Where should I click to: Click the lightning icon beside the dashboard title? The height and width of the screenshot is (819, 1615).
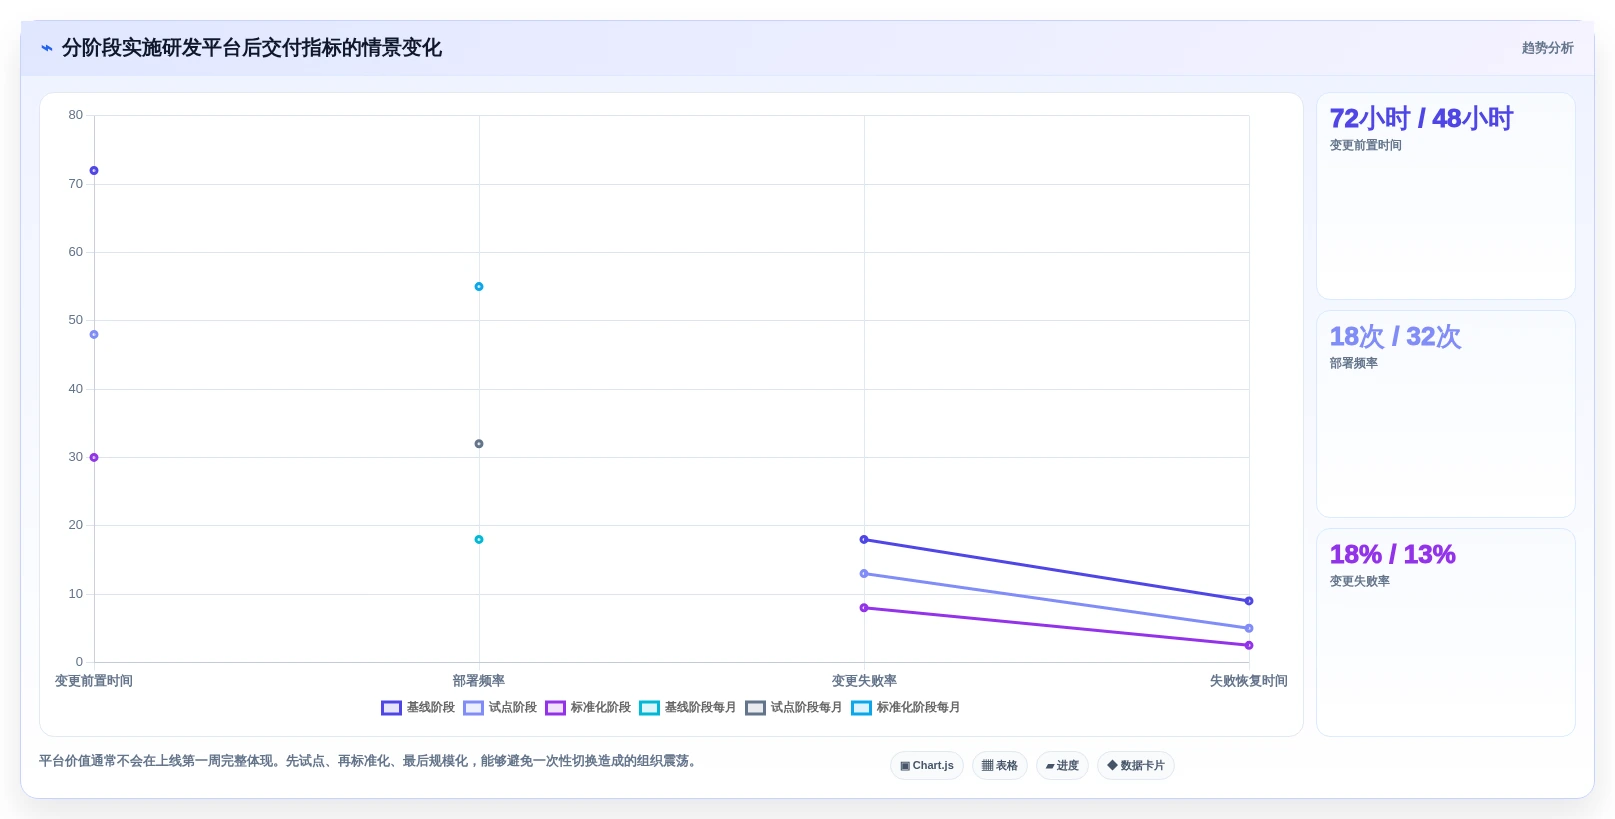point(47,48)
